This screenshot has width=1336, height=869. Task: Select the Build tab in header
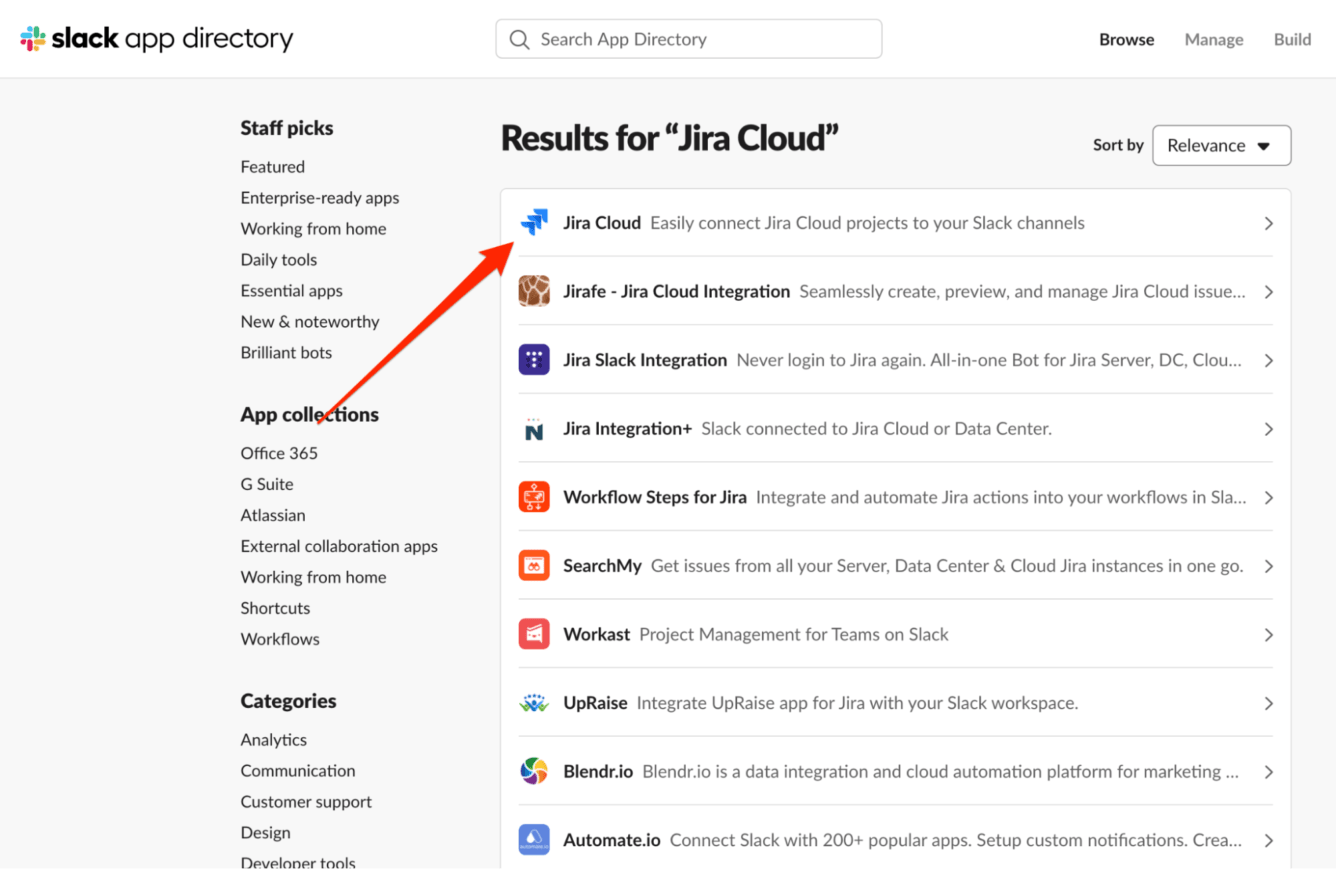click(x=1292, y=40)
